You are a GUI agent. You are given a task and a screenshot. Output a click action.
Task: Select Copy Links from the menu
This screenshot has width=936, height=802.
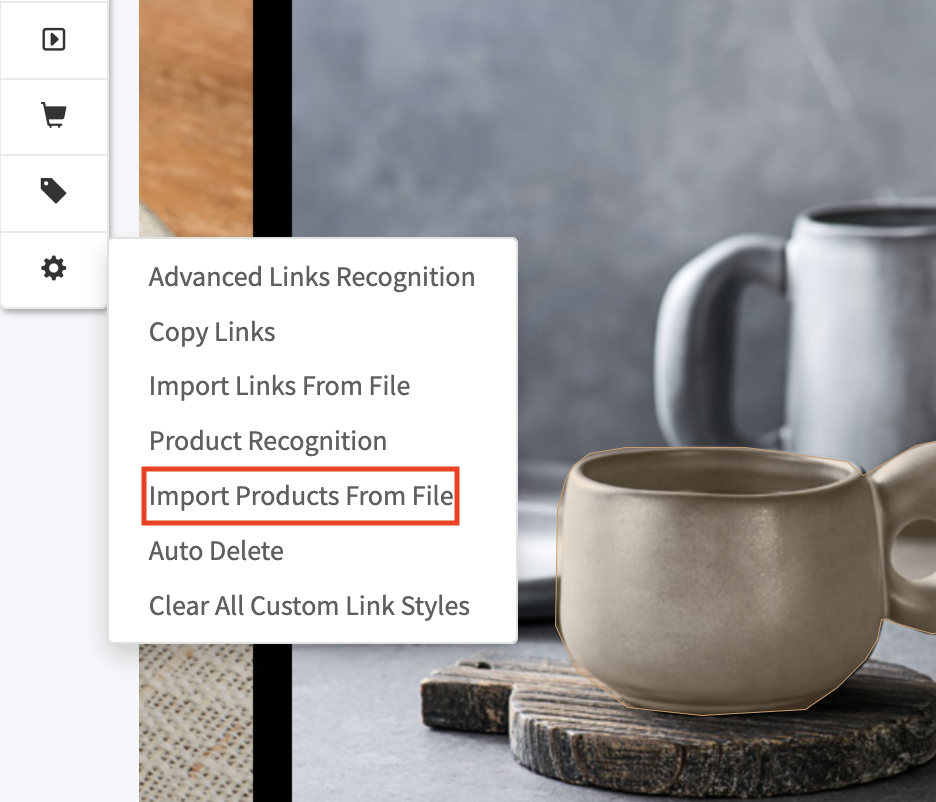click(212, 332)
